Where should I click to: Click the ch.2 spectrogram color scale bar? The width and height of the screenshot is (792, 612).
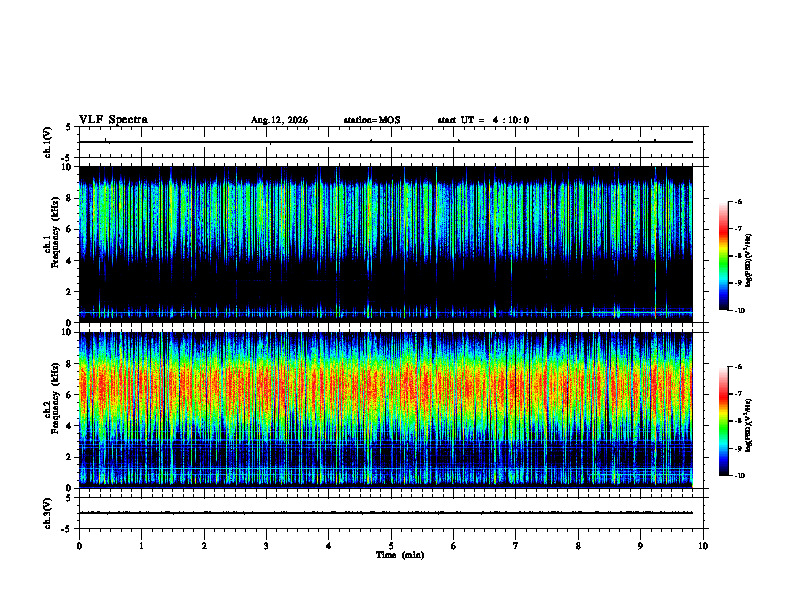(723, 421)
